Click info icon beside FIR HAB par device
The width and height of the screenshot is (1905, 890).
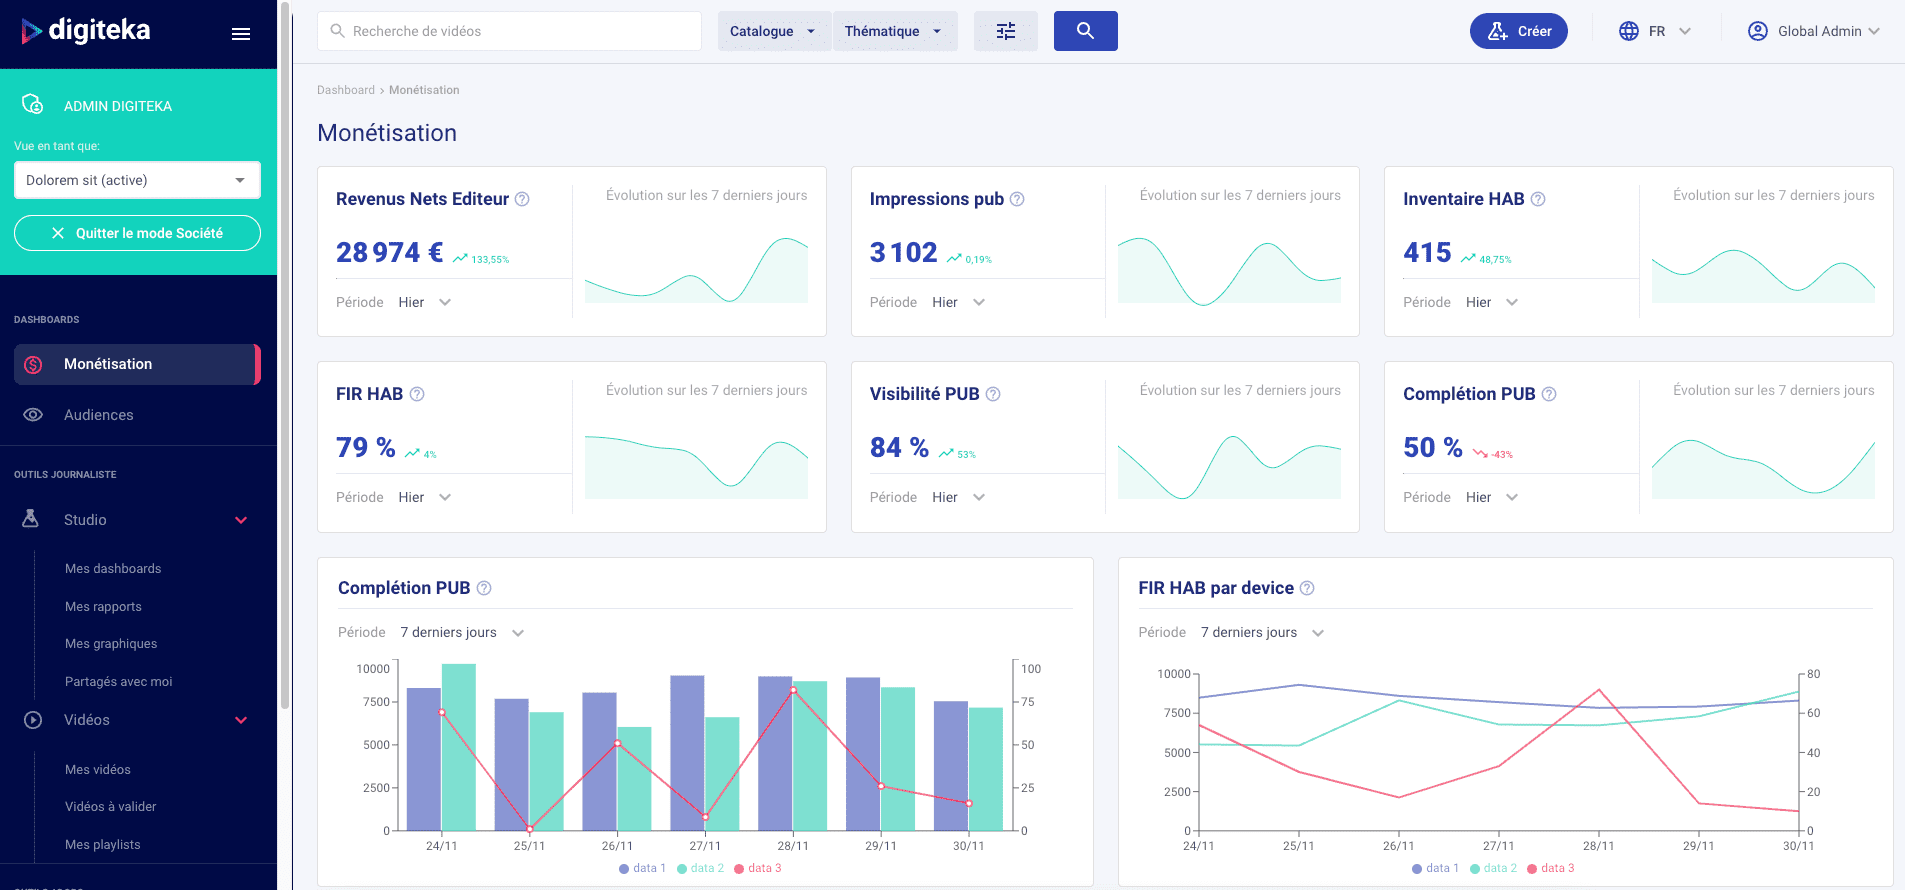1307,588
